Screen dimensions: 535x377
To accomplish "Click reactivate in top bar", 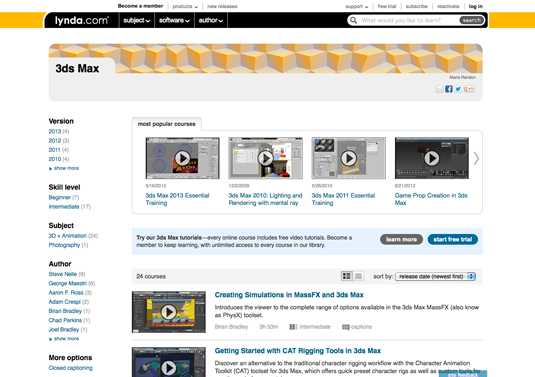I will (x=448, y=6).
